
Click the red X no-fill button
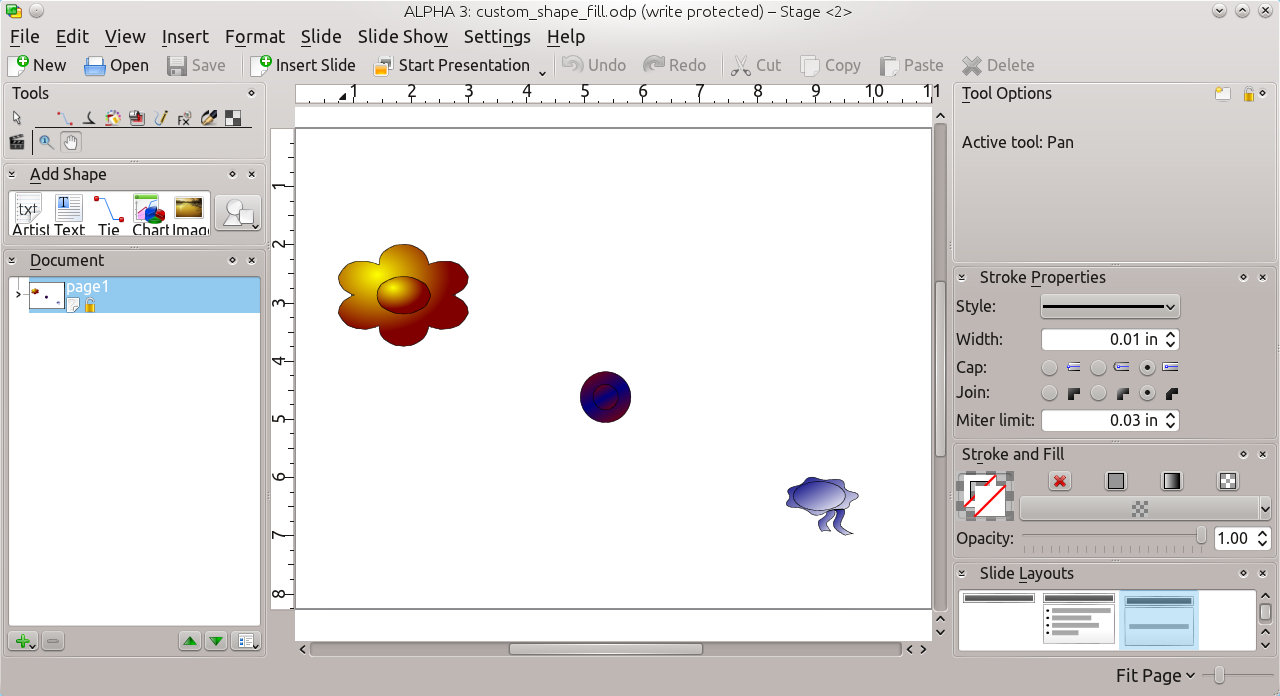1060,482
